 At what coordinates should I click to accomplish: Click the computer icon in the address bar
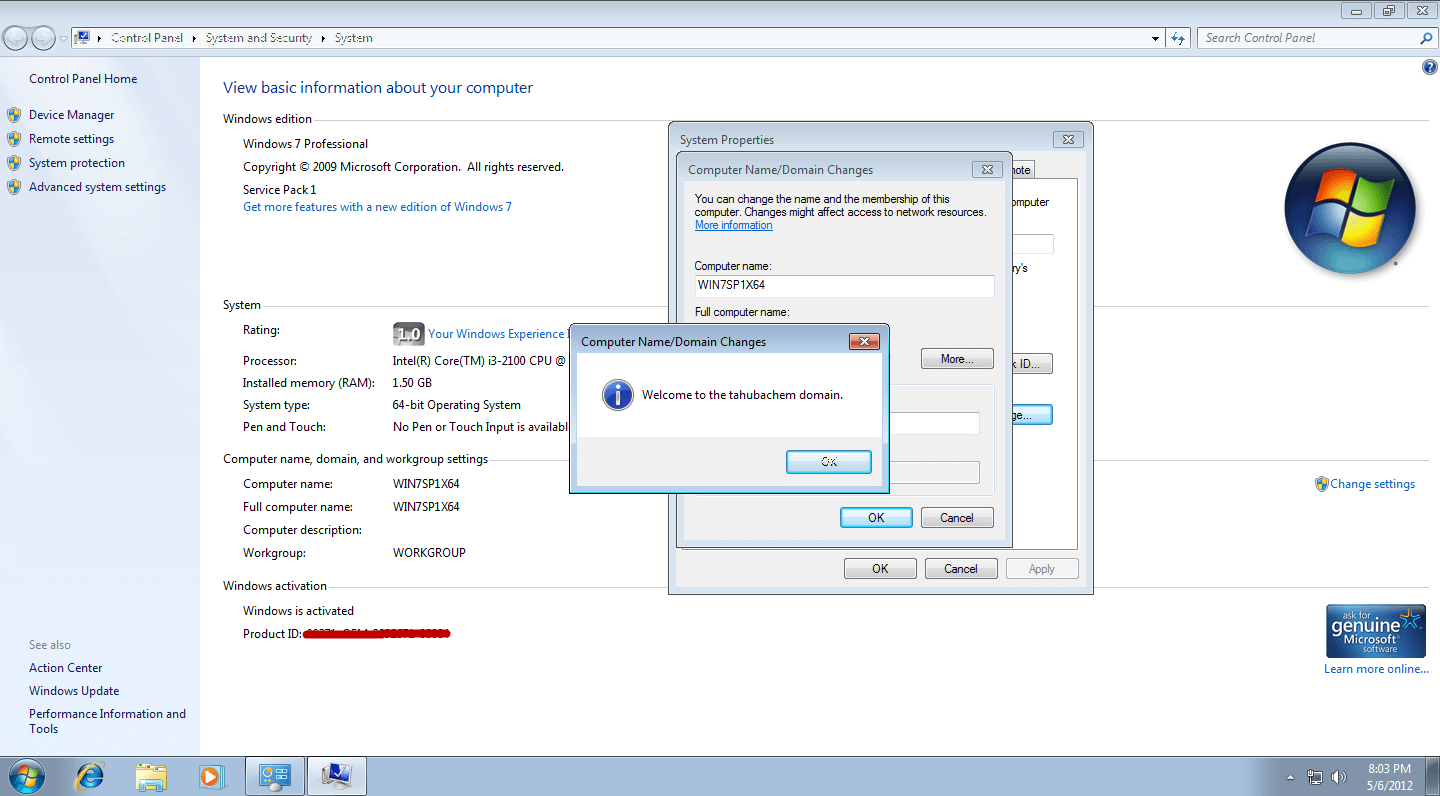(x=83, y=38)
